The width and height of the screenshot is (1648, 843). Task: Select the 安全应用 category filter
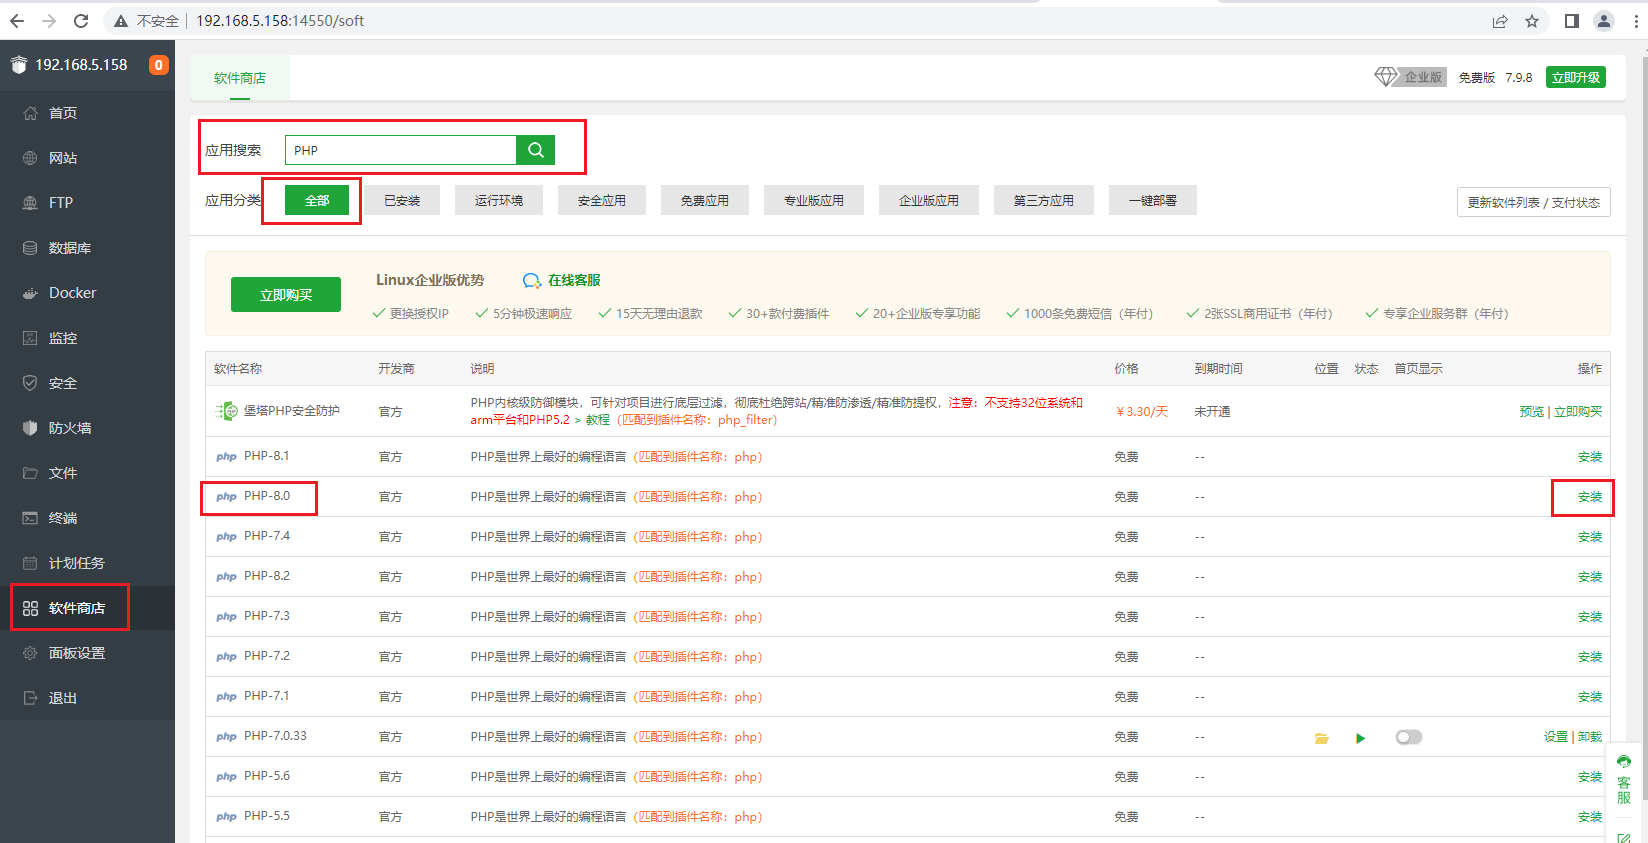[x=602, y=200]
